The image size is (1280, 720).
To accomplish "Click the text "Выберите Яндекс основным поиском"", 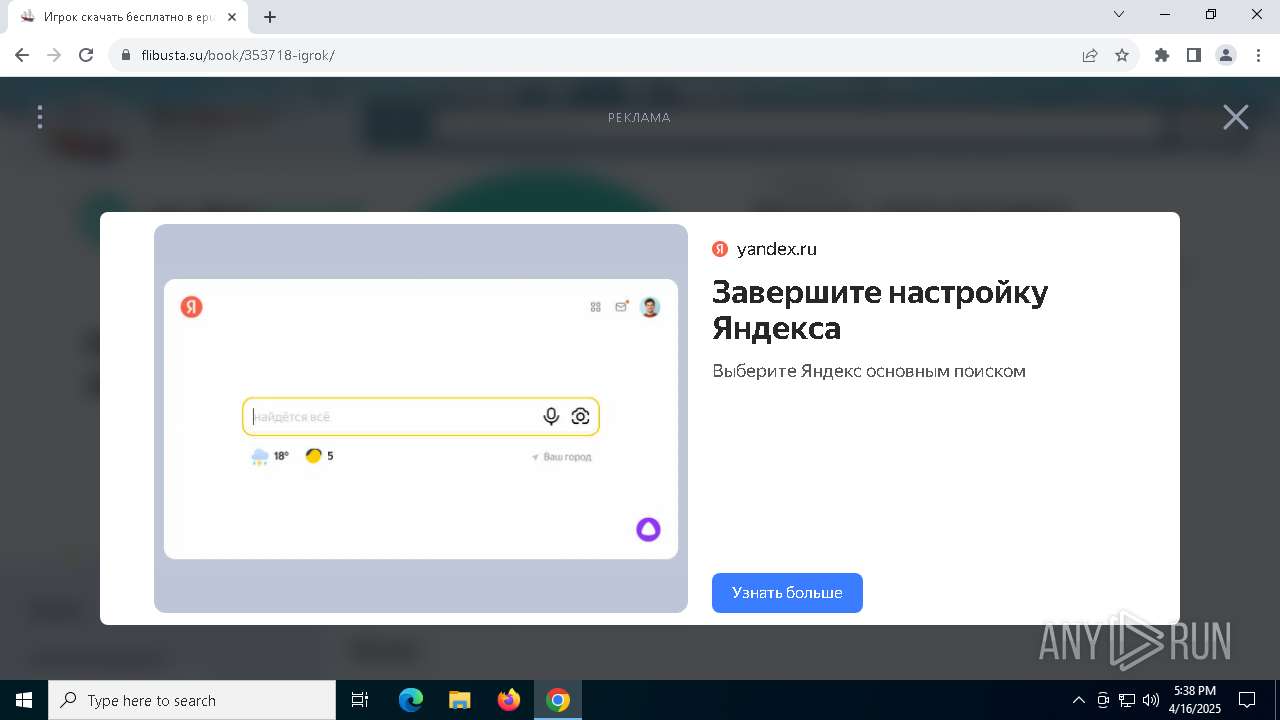I will click(869, 371).
